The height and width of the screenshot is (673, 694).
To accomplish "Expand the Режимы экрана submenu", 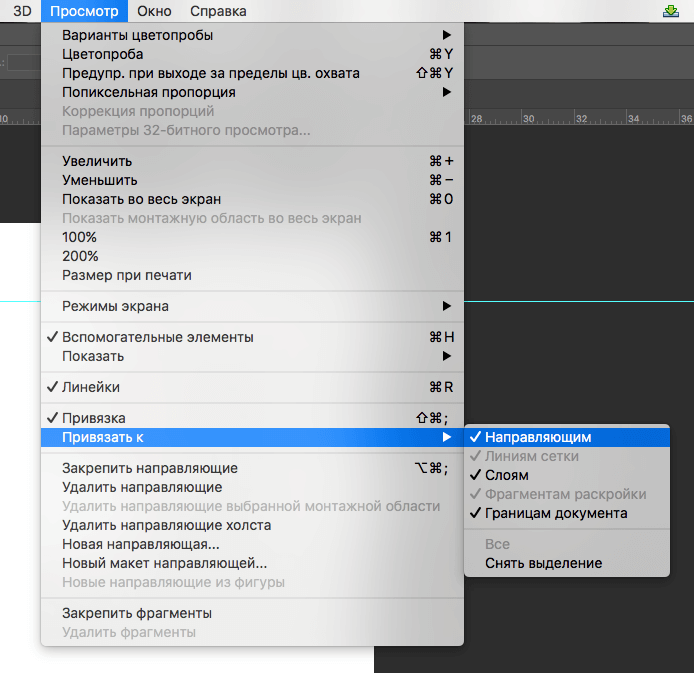I will [115, 306].
